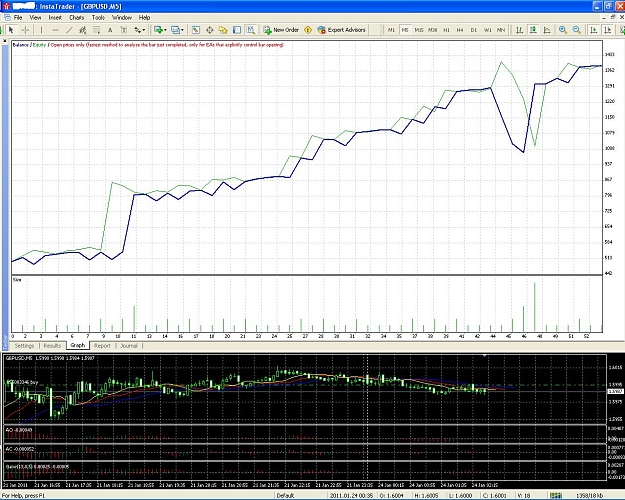Select the tester Graph tab
Image resolution: width=625 pixels, height=500 pixels.
(78, 345)
